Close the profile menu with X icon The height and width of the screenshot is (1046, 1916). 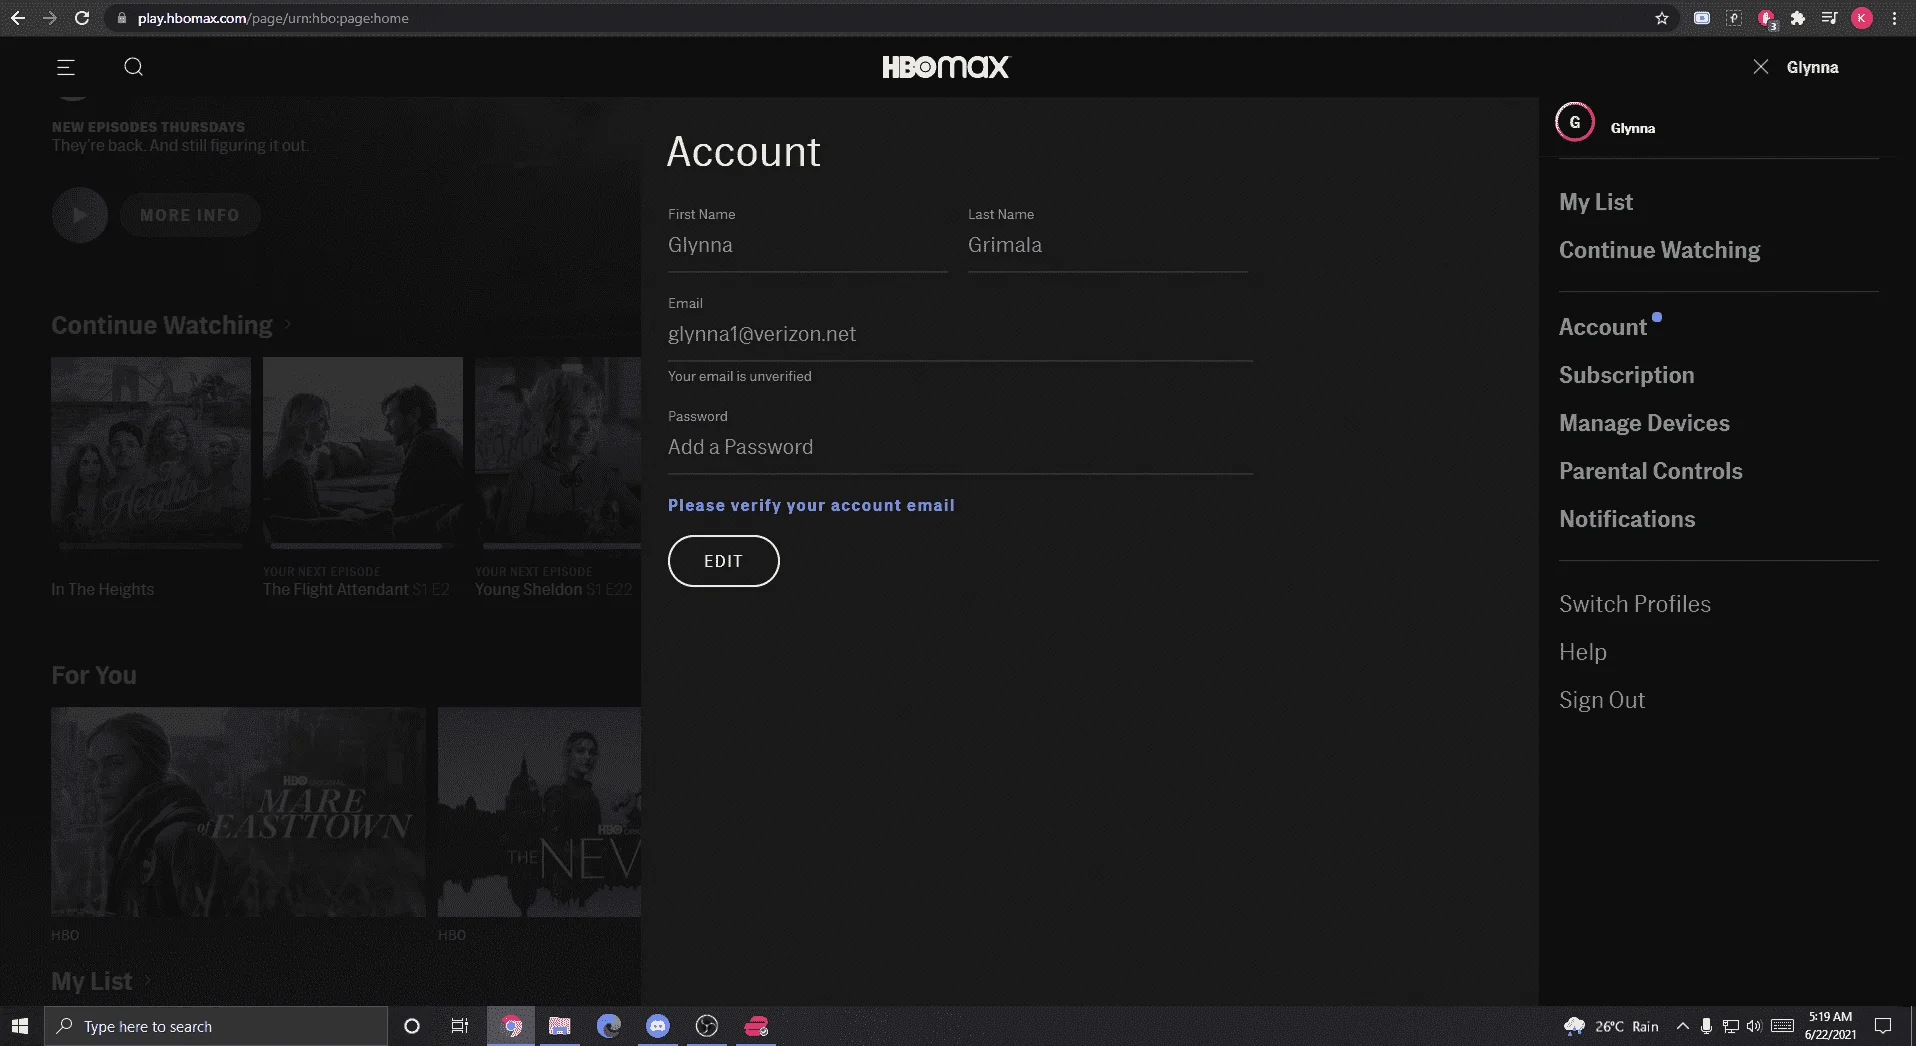click(x=1761, y=67)
